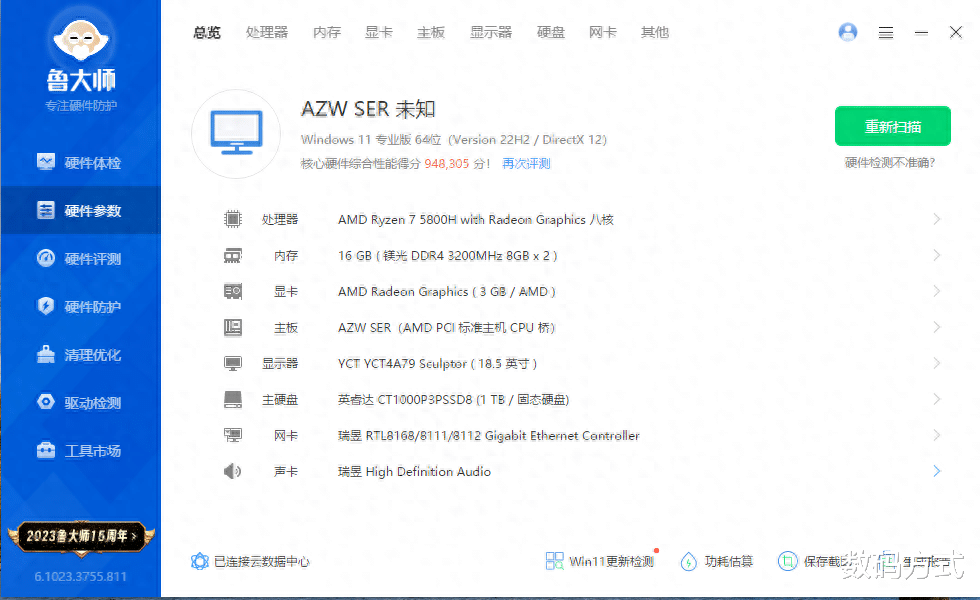Viewport: 980px width, 600px height.
Task: Open the hamburger main menu icon
Action: (886, 32)
